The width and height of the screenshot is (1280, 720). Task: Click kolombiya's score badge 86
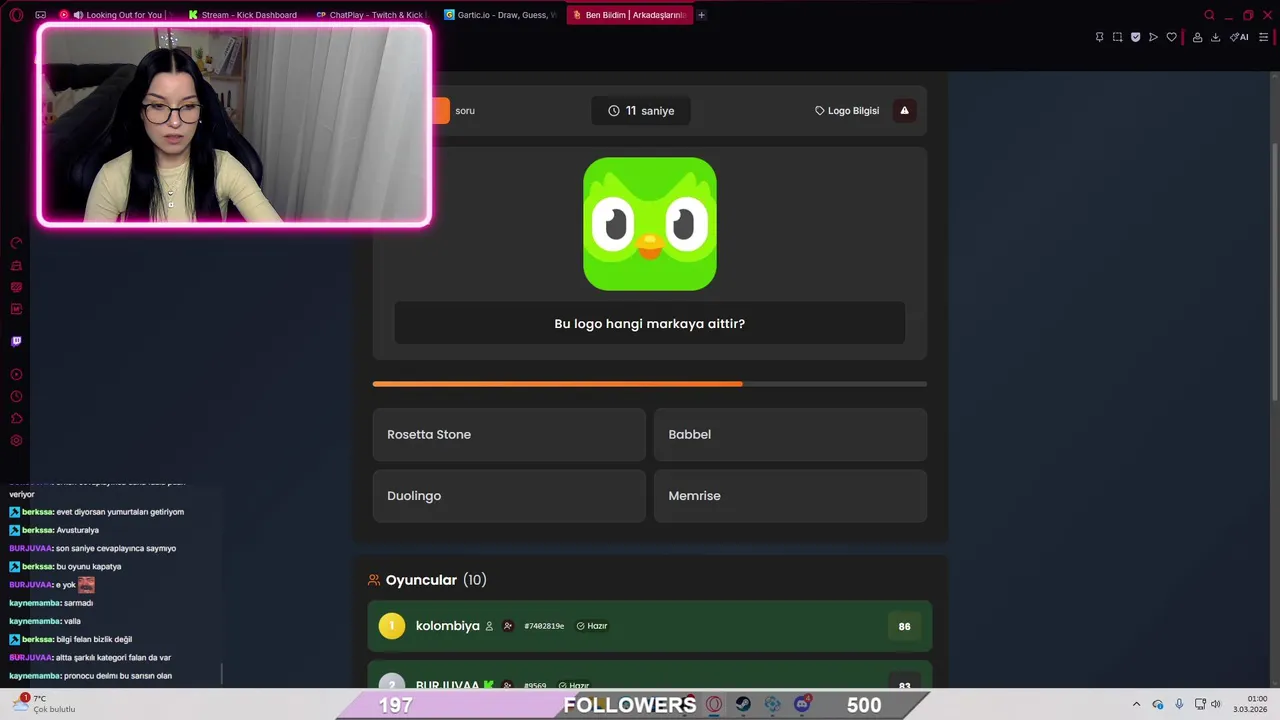pos(904,626)
